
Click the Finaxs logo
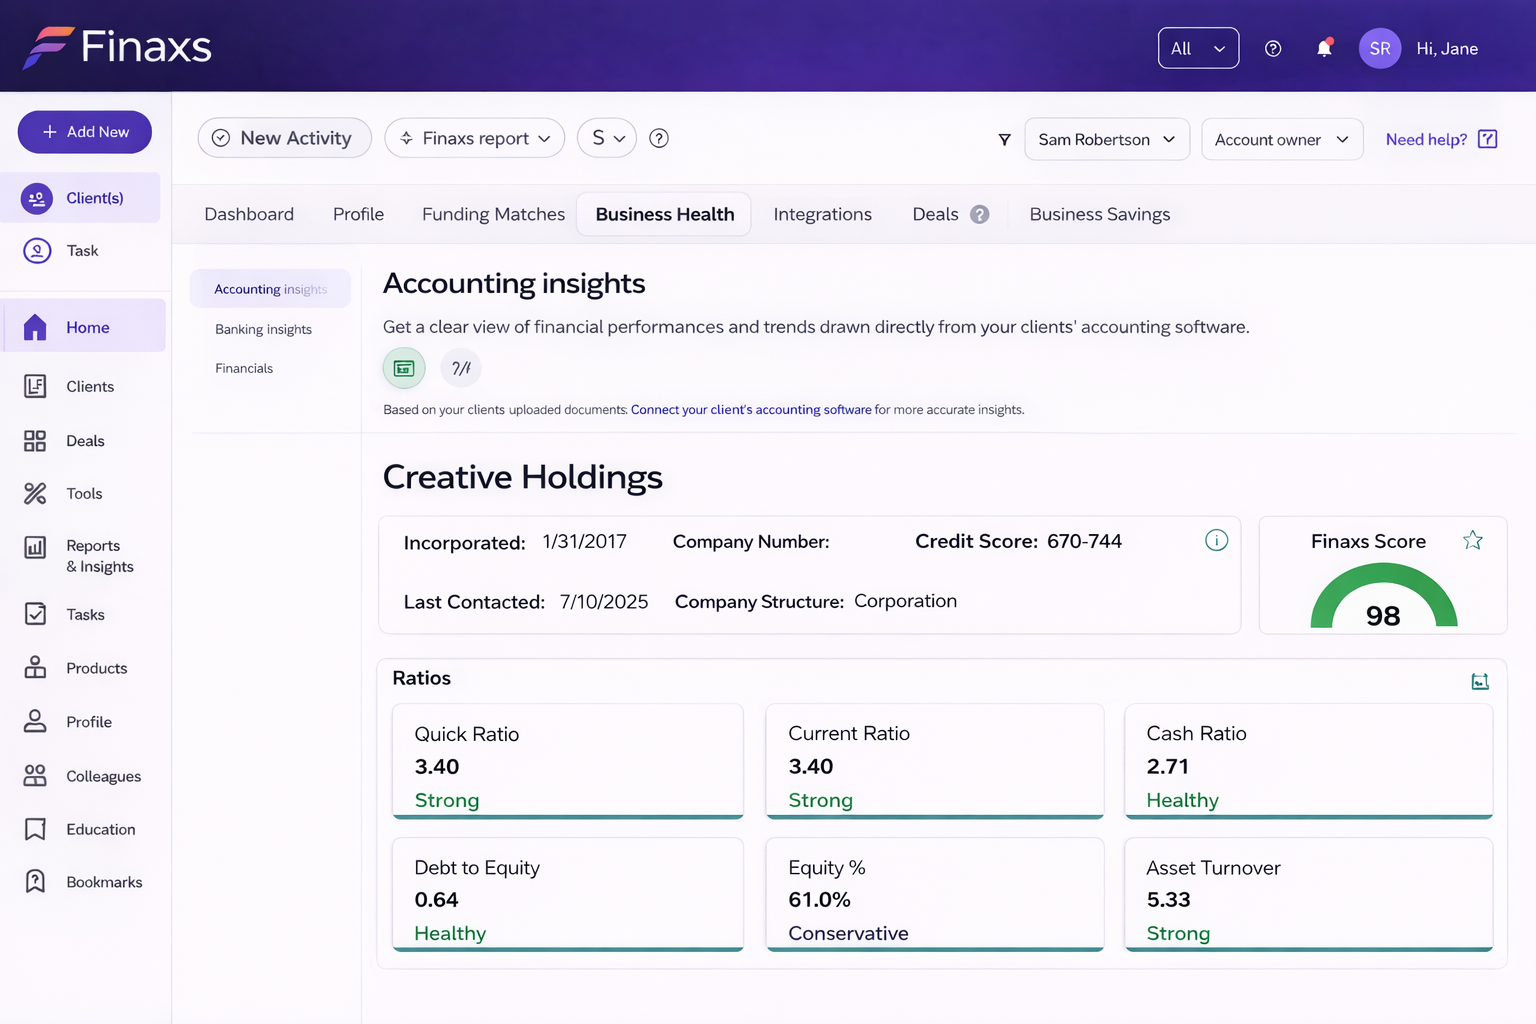point(117,46)
